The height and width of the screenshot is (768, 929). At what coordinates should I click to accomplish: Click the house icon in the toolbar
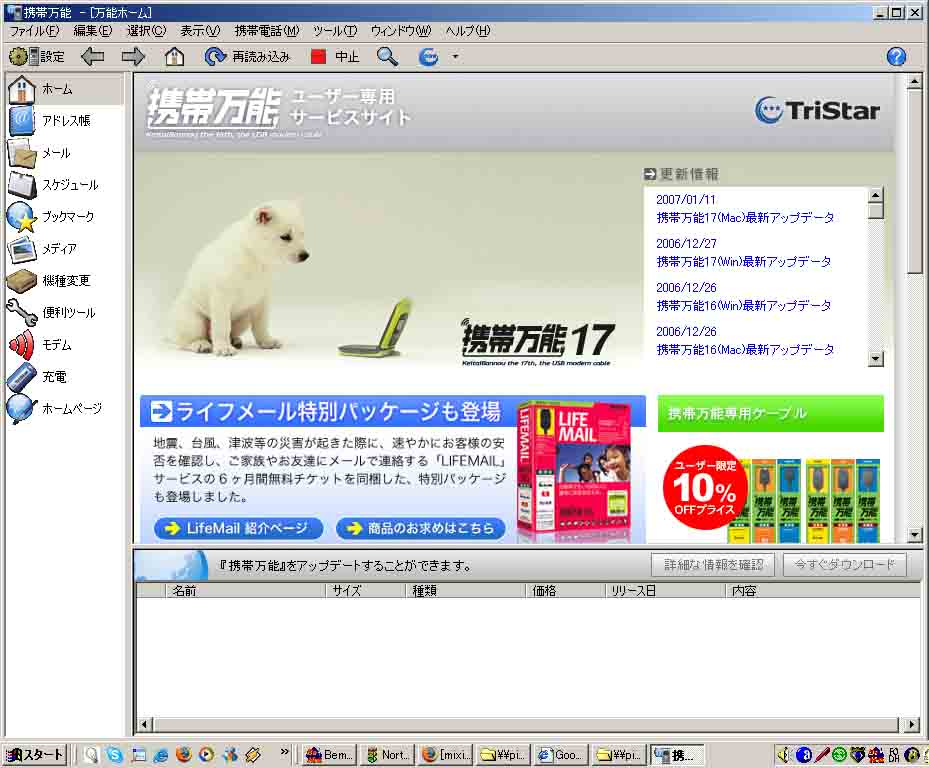coord(174,57)
